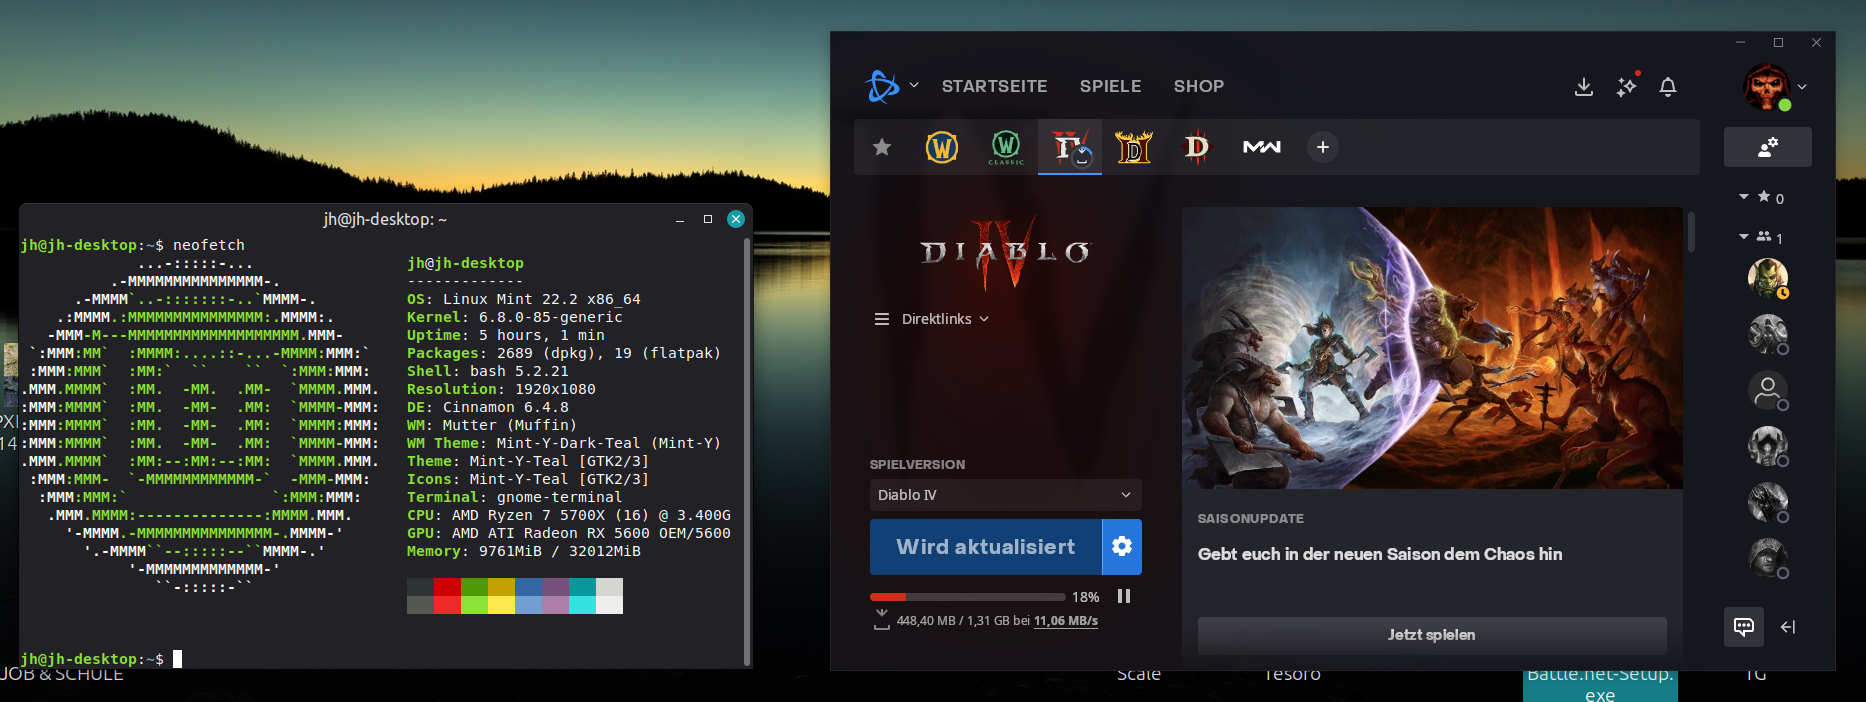The height and width of the screenshot is (702, 1866).
Task: Open the Battle.net logo menu
Action: pyautogui.click(x=883, y=86)
